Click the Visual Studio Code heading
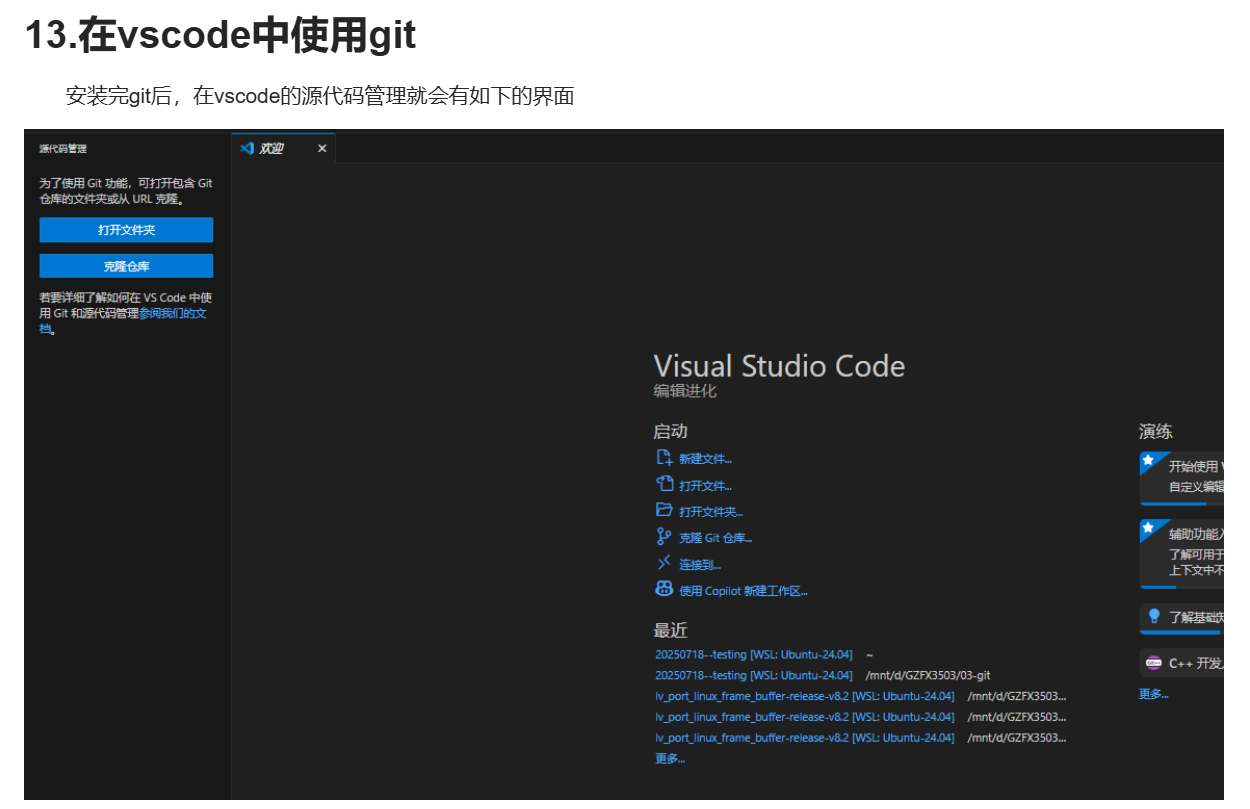The height and width of the screenshot is (809, 1250). point(779,365)
